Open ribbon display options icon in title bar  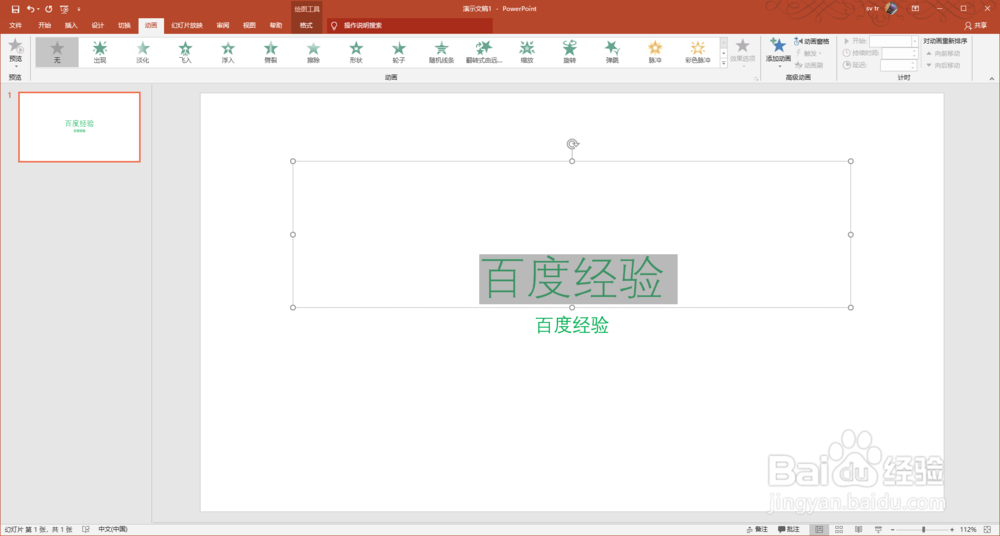click(915, 9)
